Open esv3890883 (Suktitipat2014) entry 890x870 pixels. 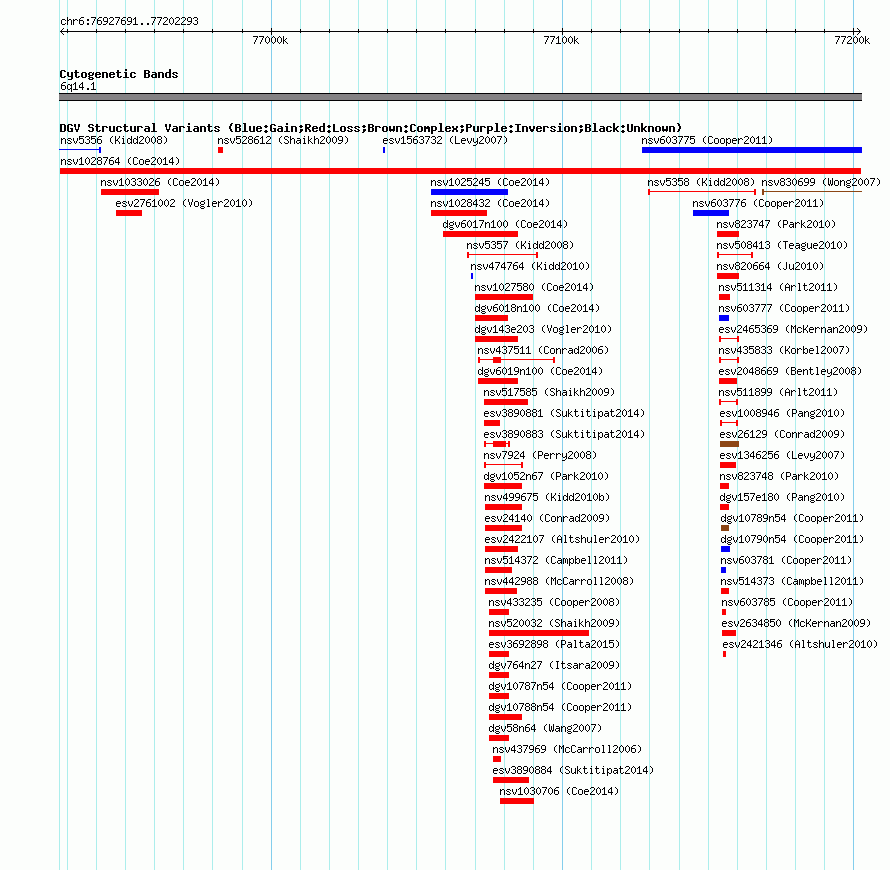coord(564,434)
